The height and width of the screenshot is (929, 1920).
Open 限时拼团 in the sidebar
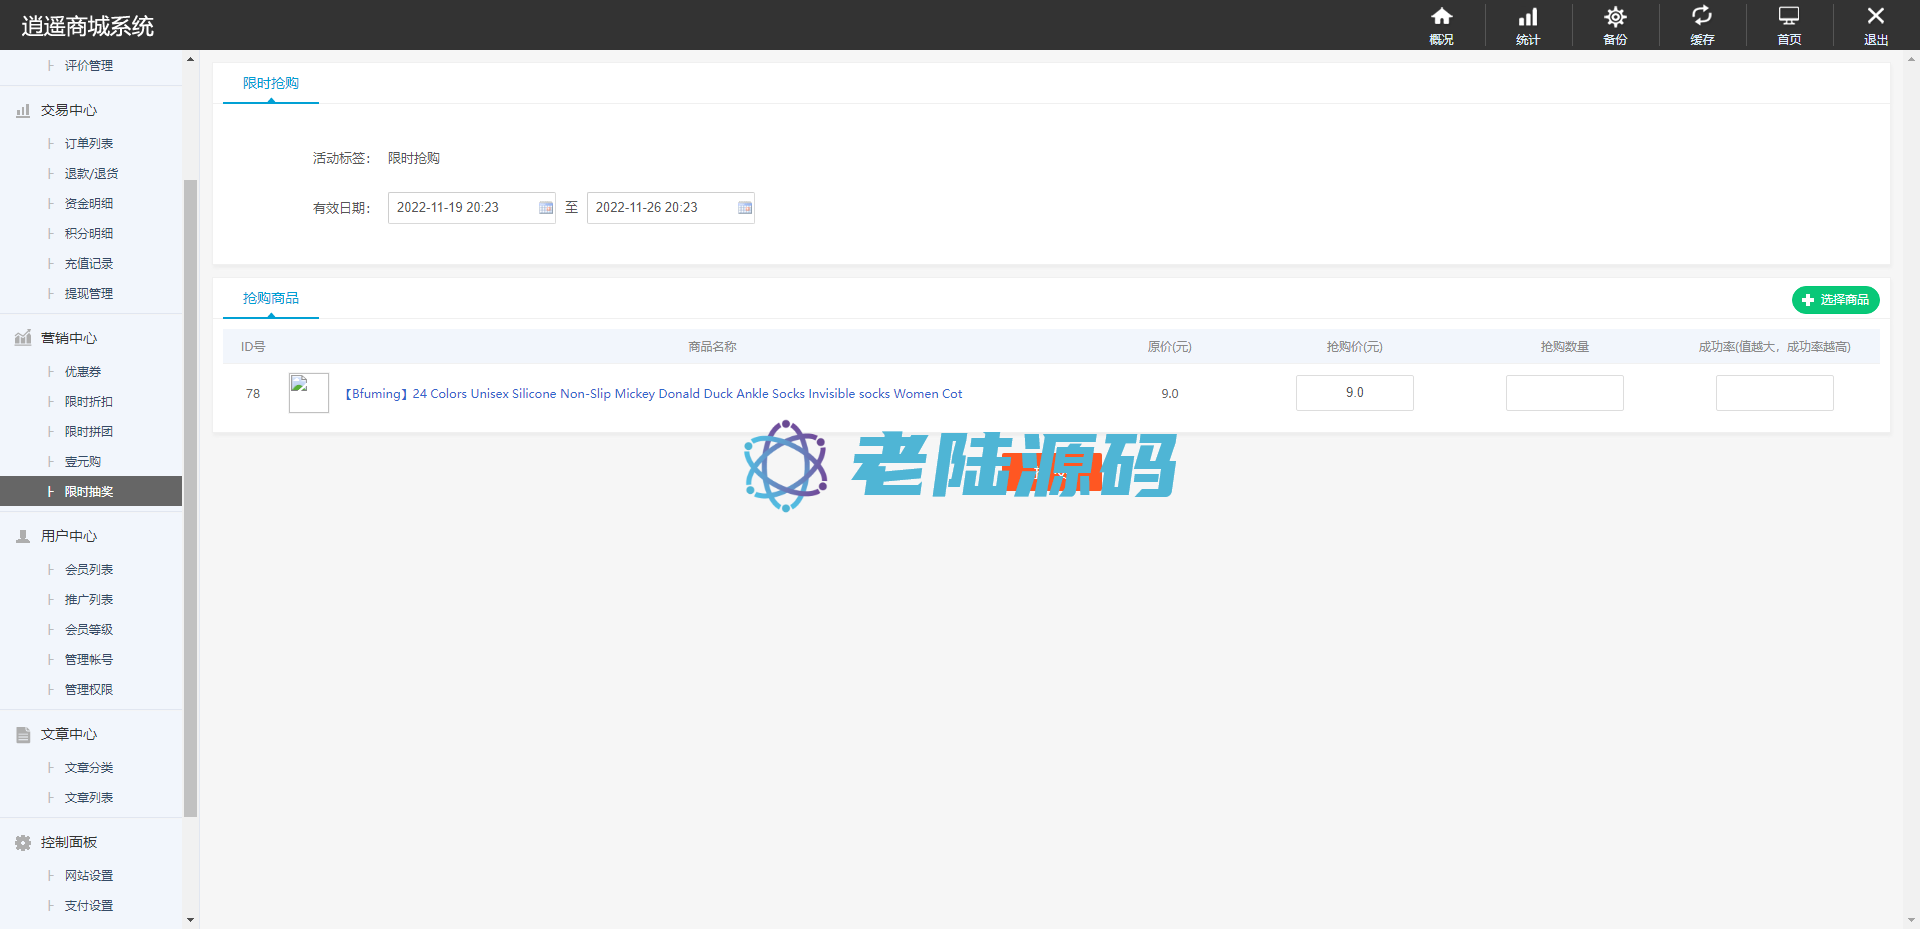89,432
